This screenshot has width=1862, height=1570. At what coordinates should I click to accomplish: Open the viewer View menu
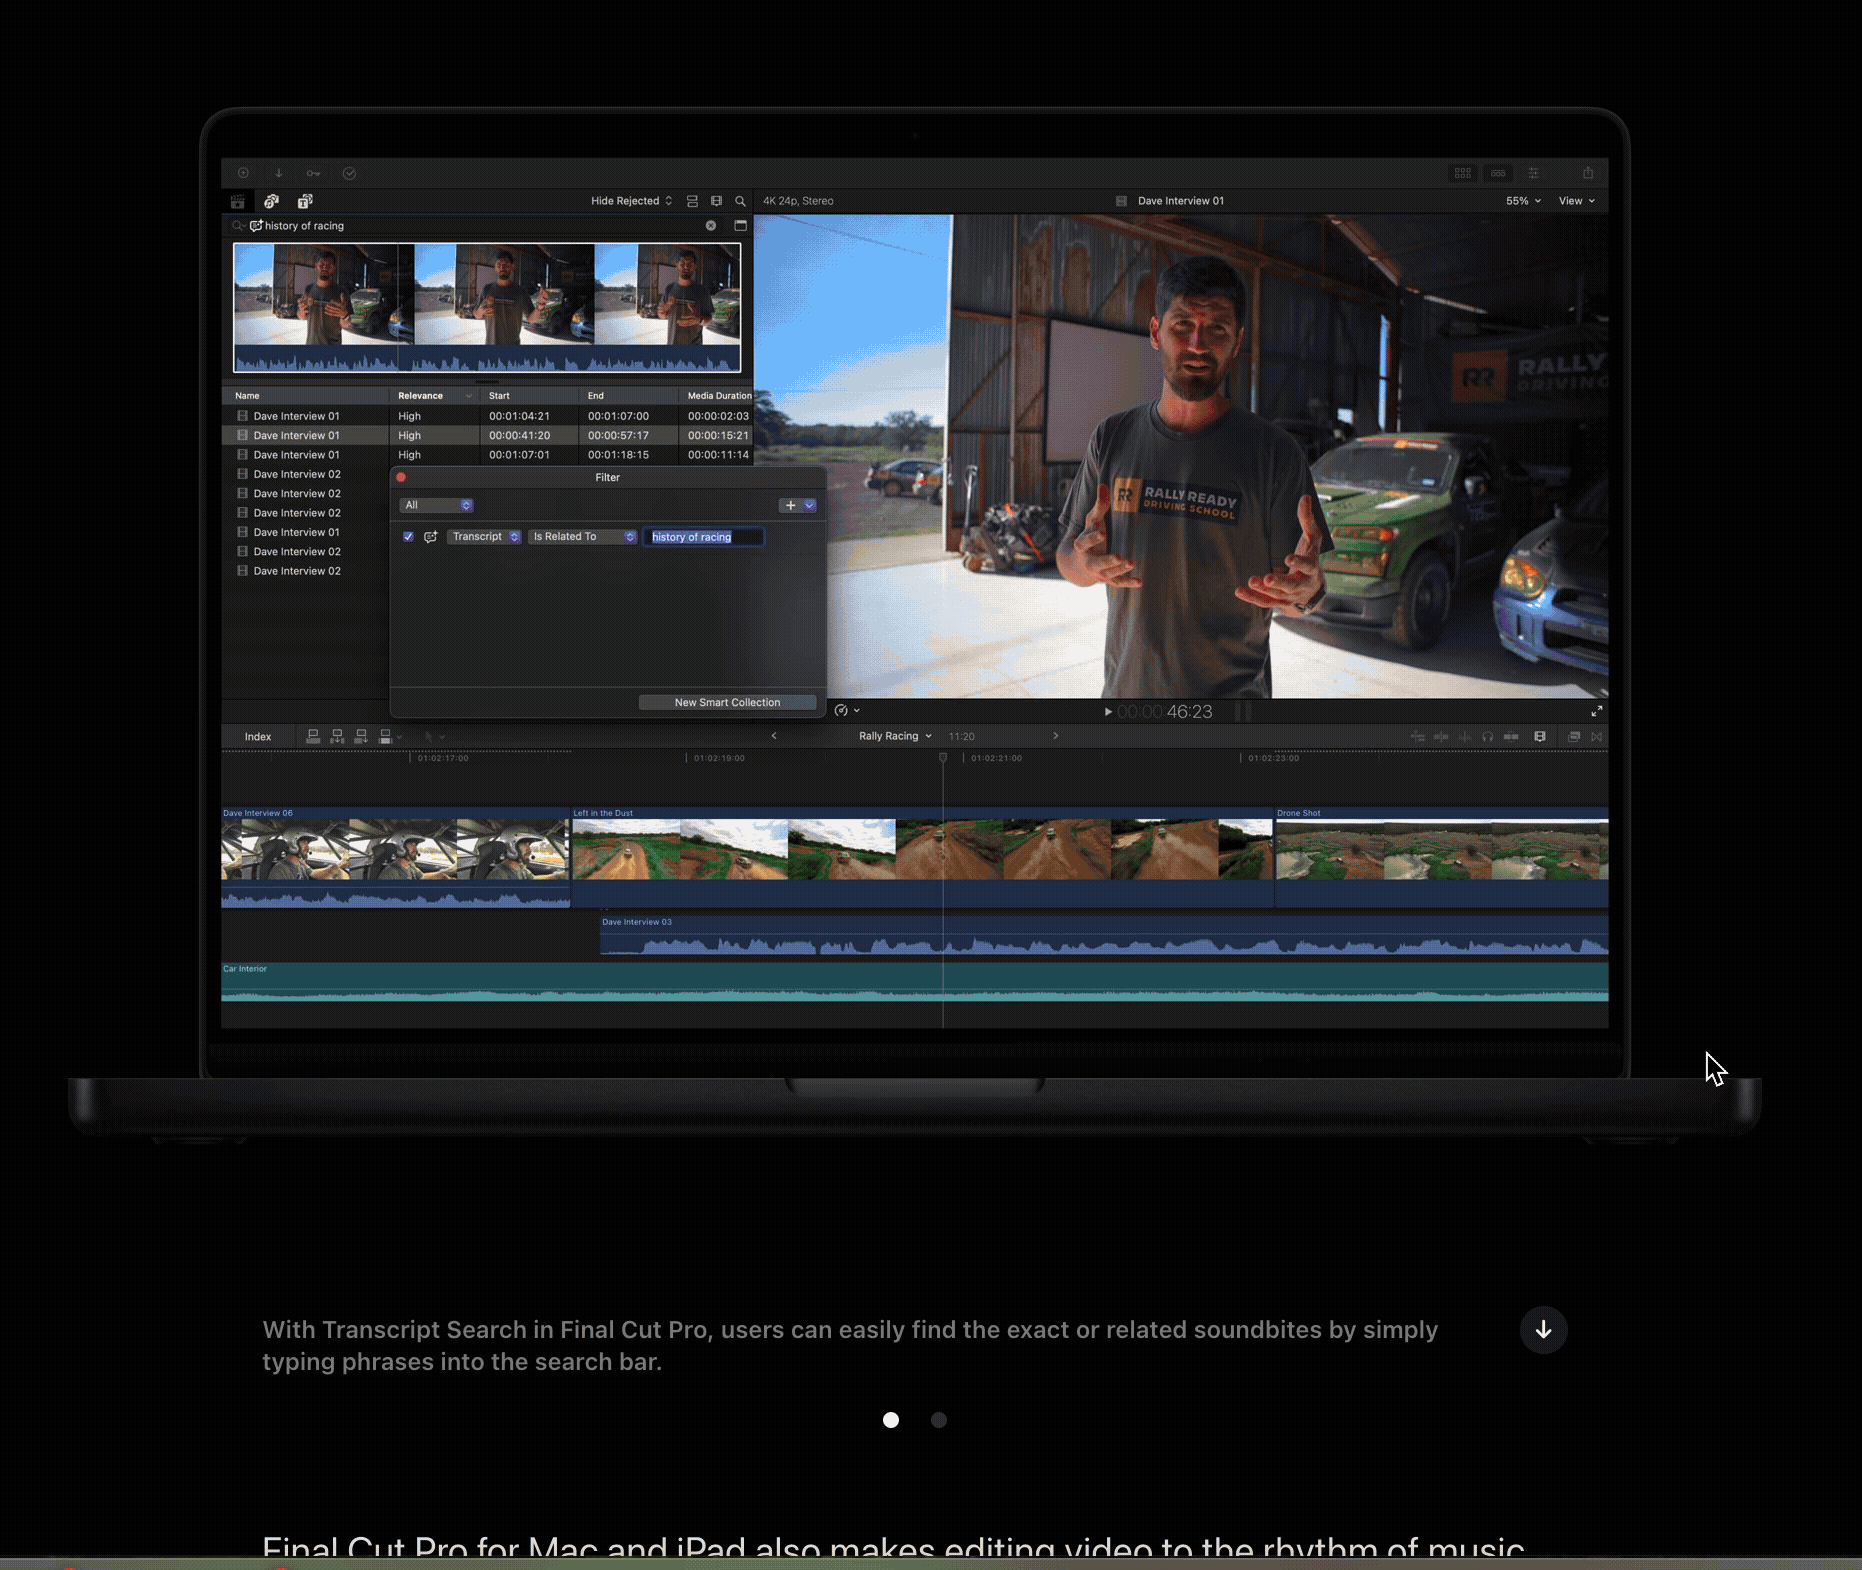[1576, 201]
